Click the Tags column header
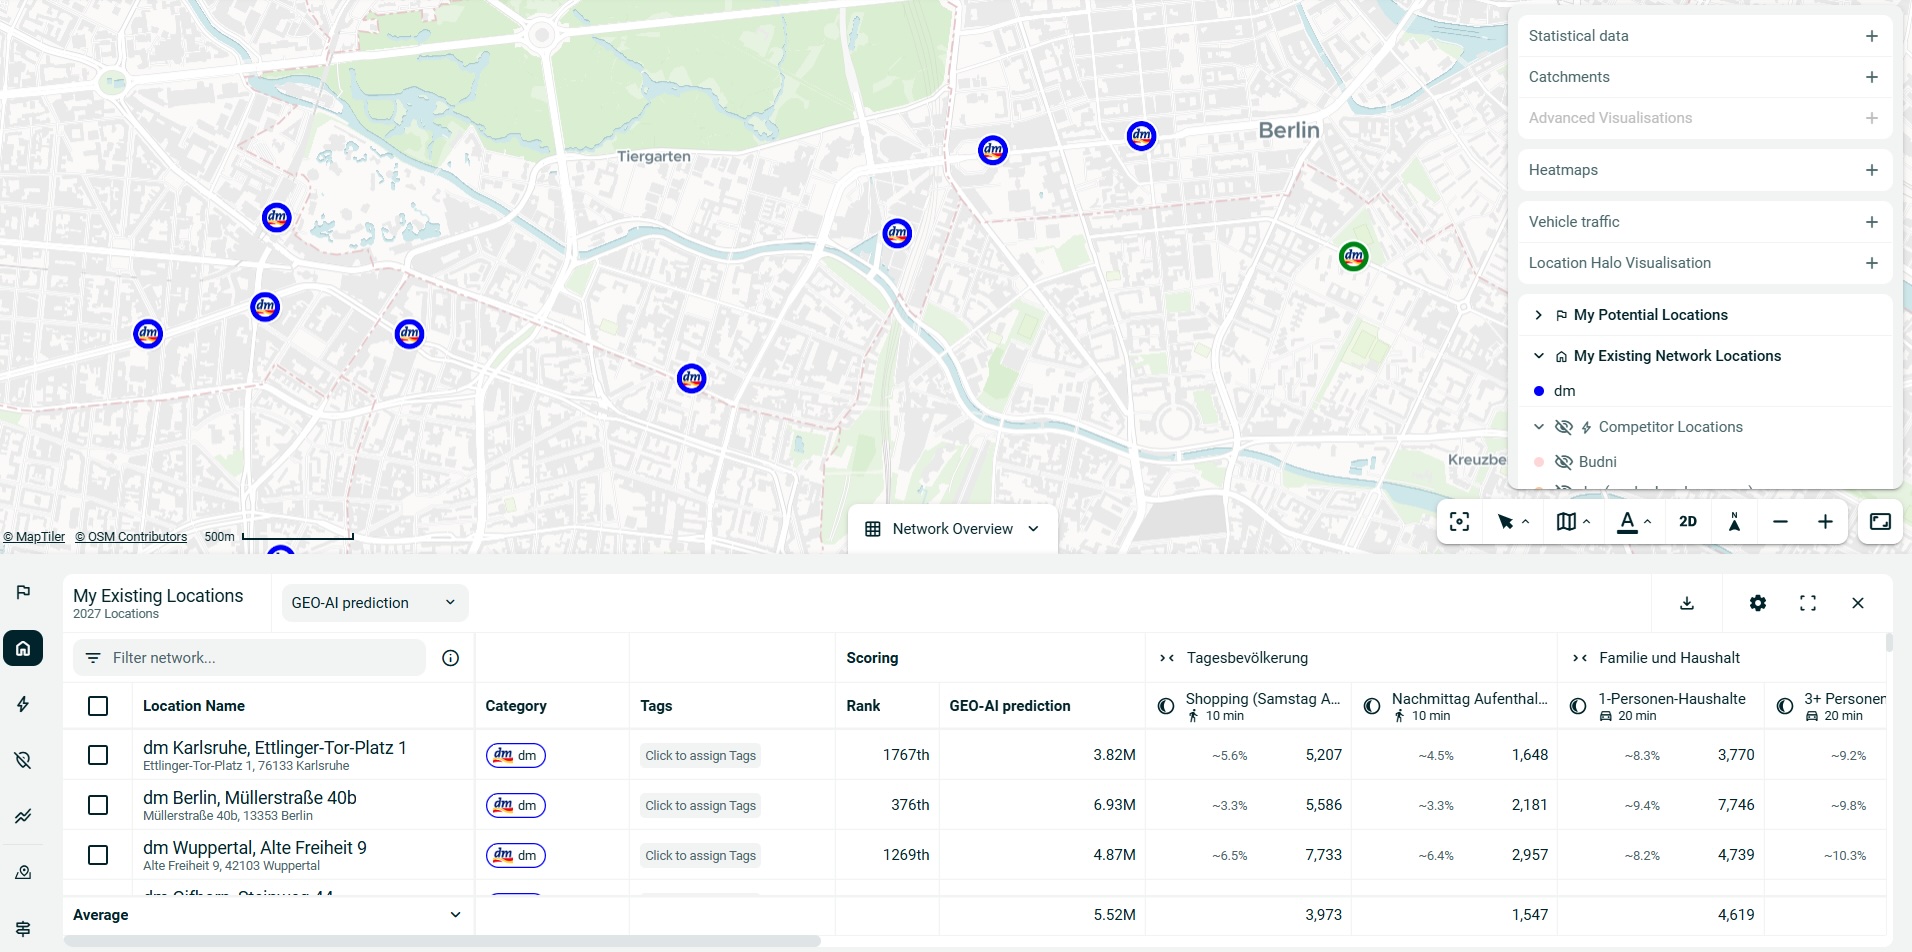The height and width of the screenshot is (952, 1912). 656,706
